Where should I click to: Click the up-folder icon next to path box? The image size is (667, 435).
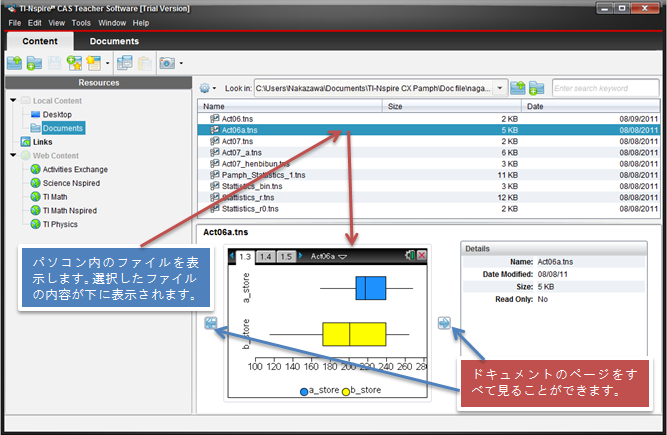coord(518,88)
